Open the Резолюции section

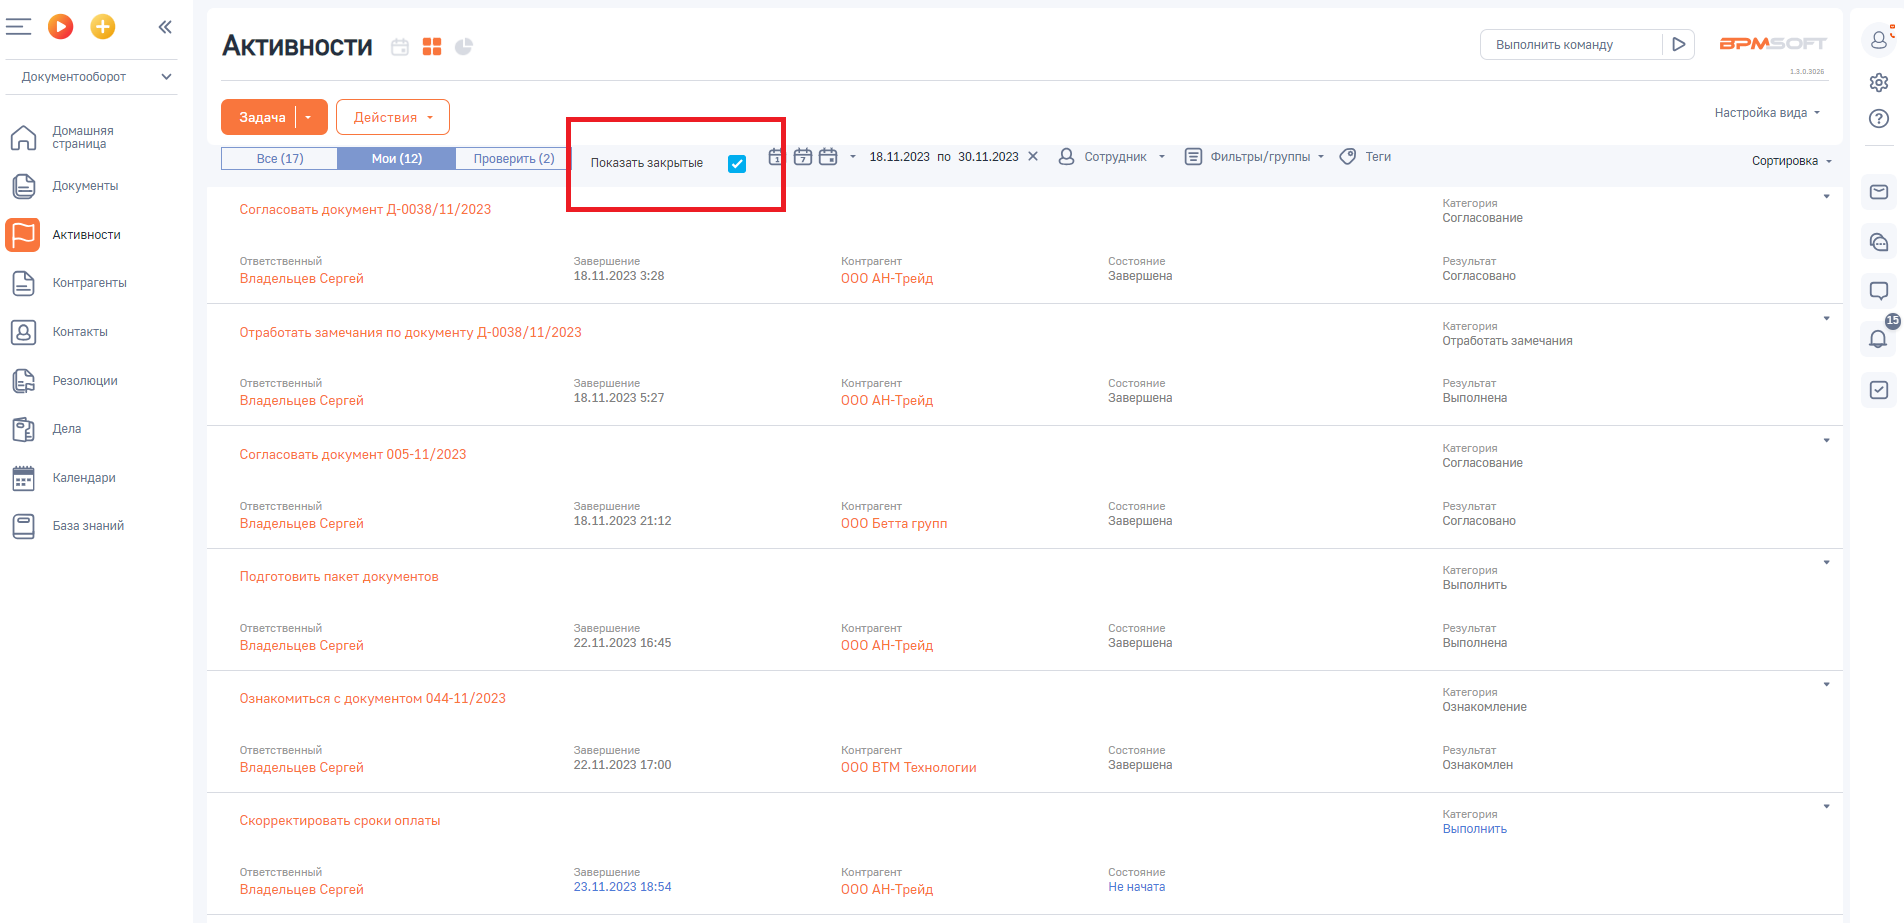click(85, 381)
